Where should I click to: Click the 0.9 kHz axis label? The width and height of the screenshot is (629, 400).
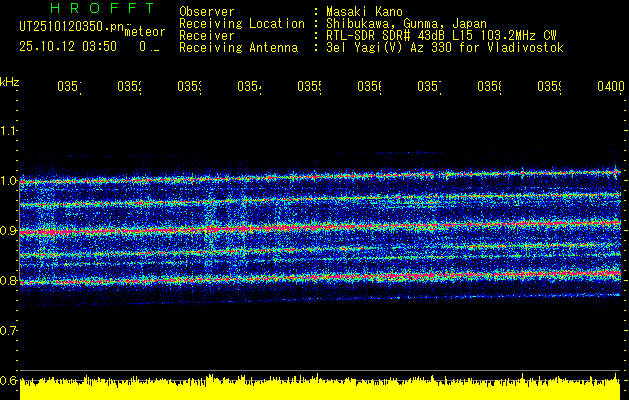pos(8,230)
